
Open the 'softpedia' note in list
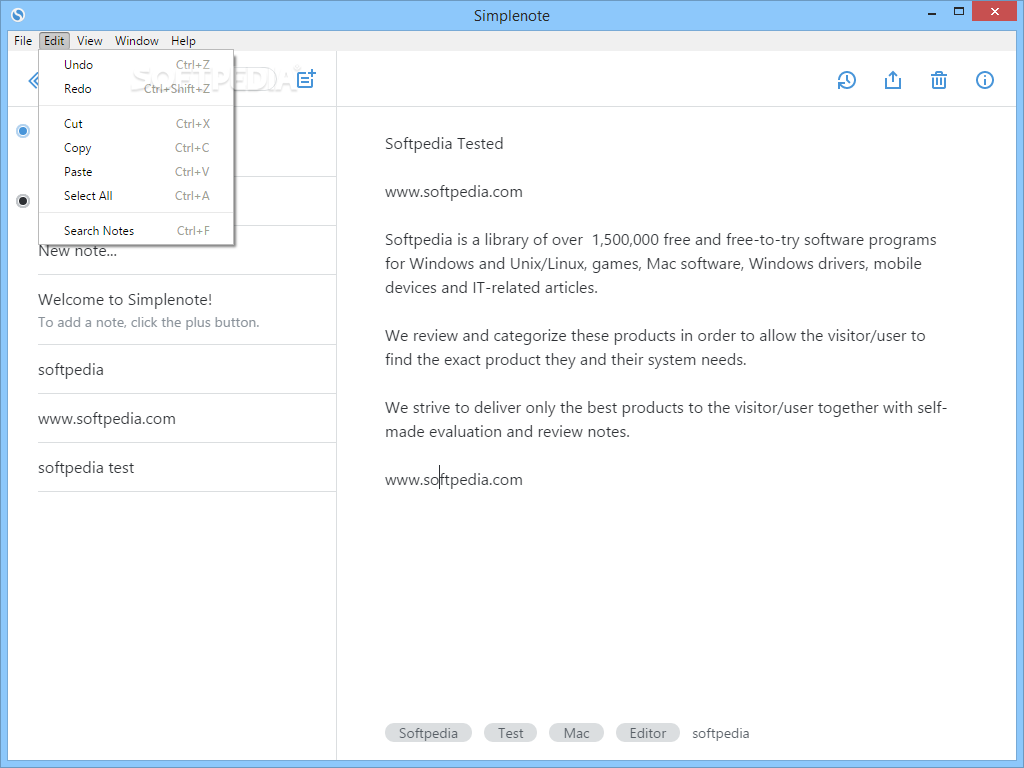(187, 370)
